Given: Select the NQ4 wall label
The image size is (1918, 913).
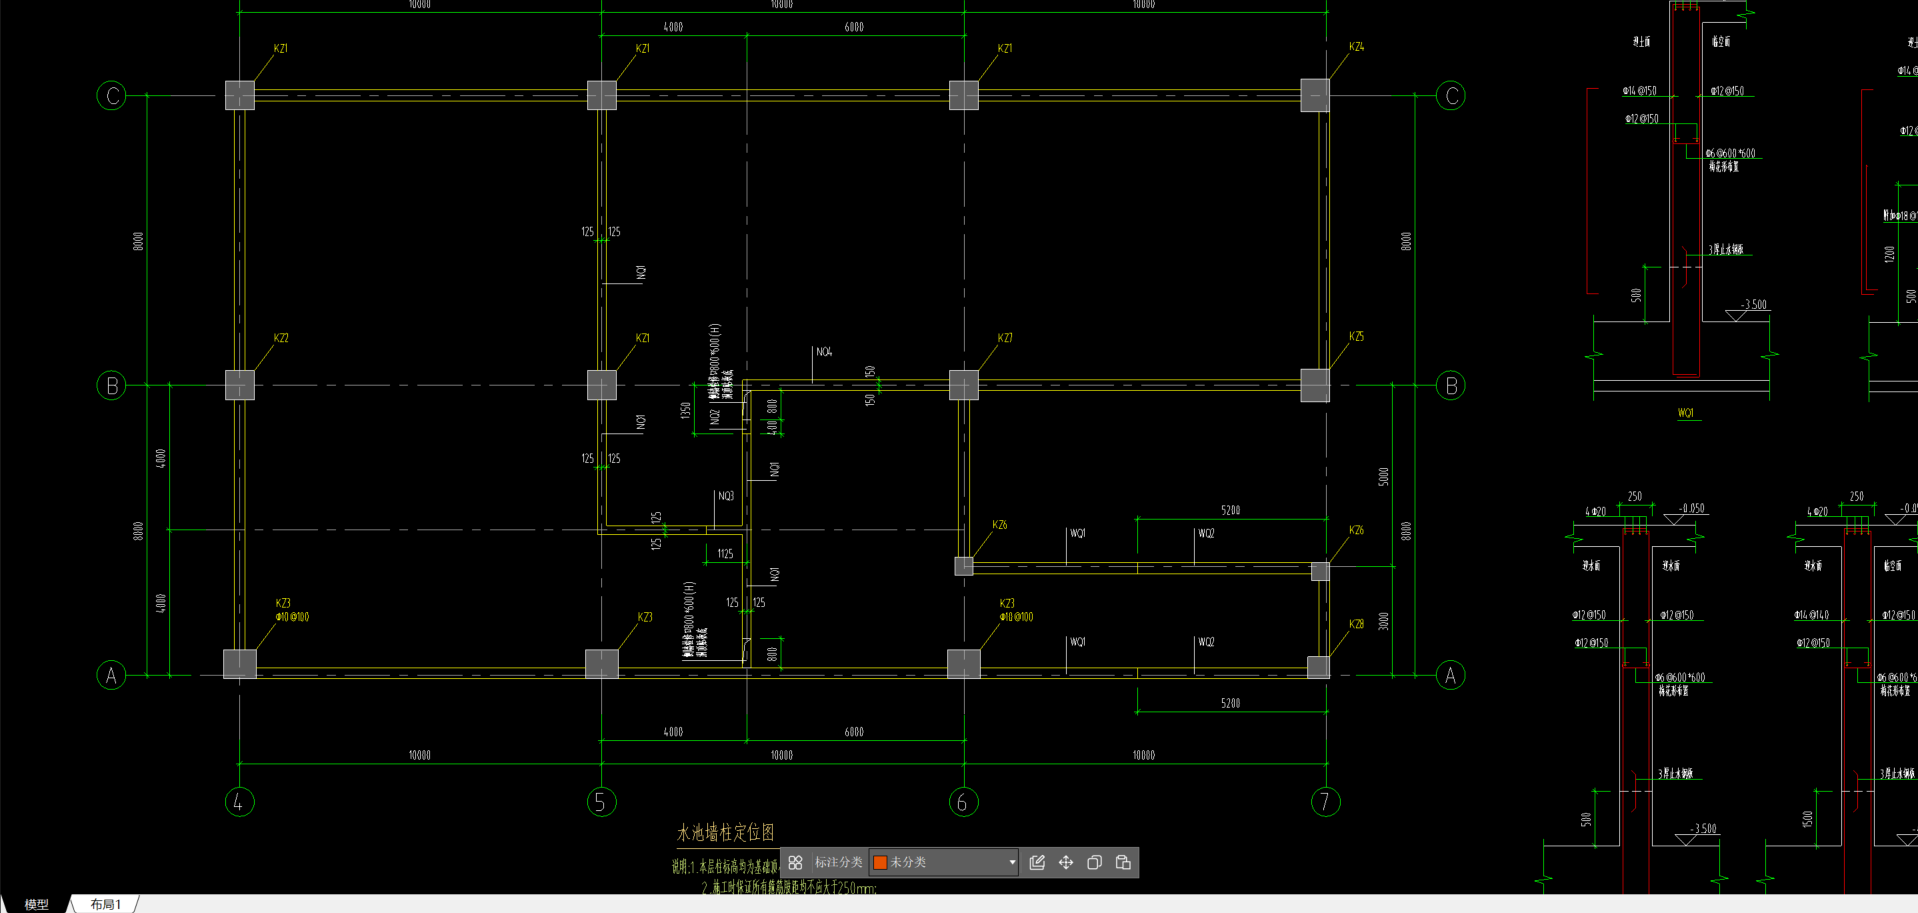Looking at the screenshot, I should tap(824, 352).
